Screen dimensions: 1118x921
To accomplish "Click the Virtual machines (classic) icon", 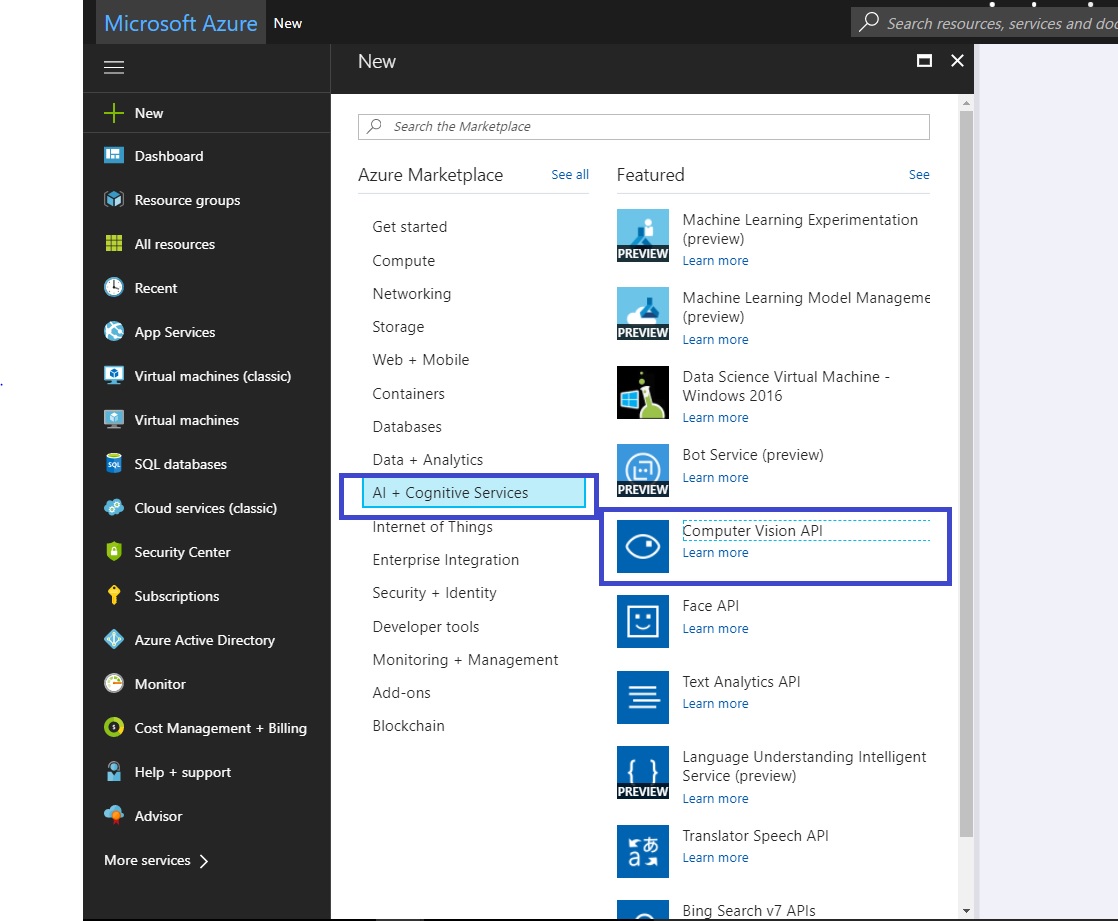I will pyautogui.click(x=113, y=376).
